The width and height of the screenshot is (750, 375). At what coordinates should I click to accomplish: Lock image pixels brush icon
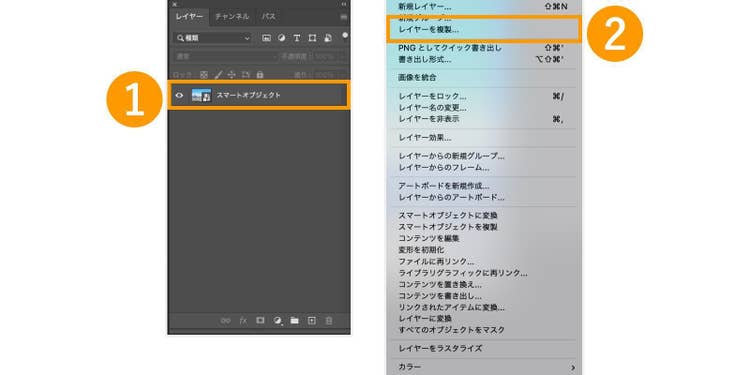point(218,75)
